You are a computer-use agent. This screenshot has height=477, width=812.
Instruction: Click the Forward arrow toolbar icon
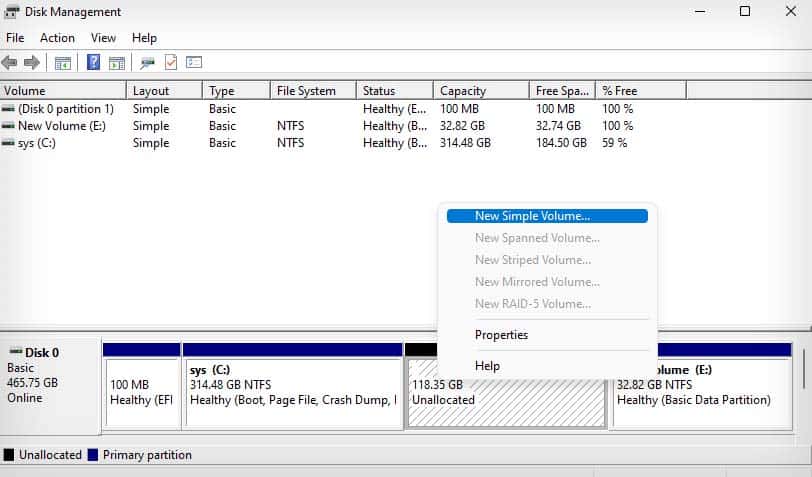coord(32,63)
